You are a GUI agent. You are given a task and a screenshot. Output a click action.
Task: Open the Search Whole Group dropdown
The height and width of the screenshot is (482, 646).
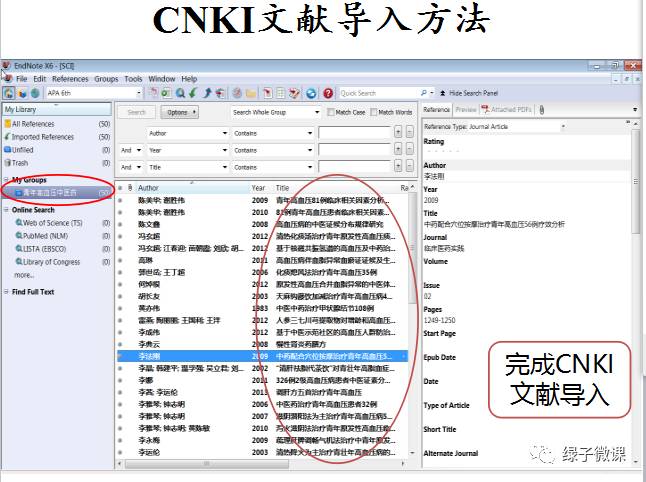click(x=276, y=112)
